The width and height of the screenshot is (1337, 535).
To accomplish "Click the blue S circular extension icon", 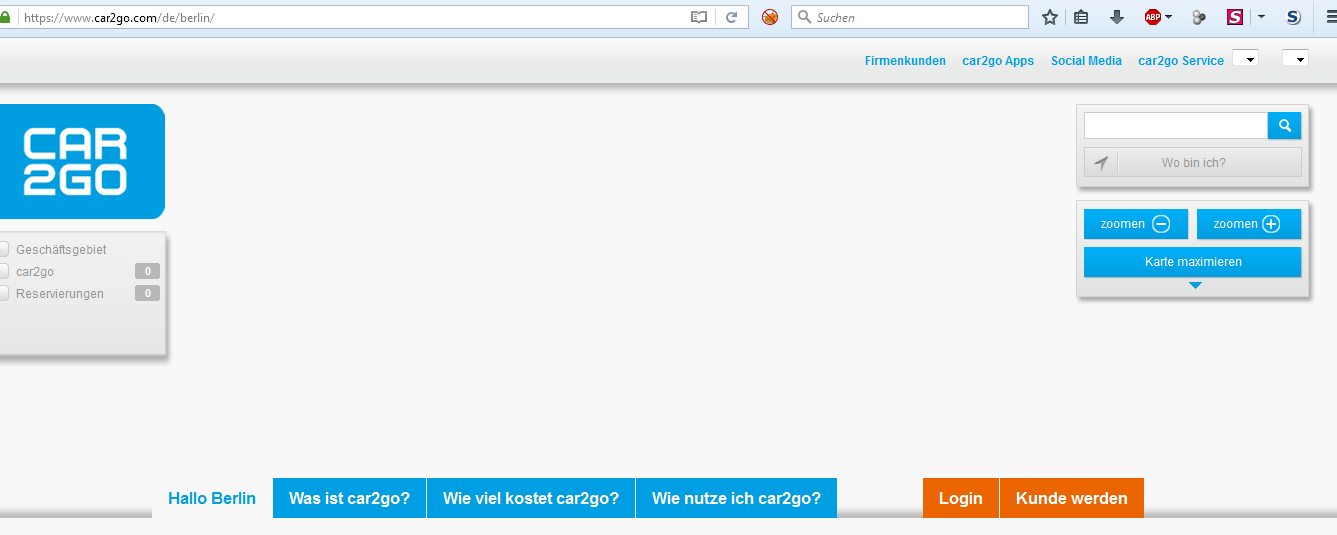I will (1293, 17).
